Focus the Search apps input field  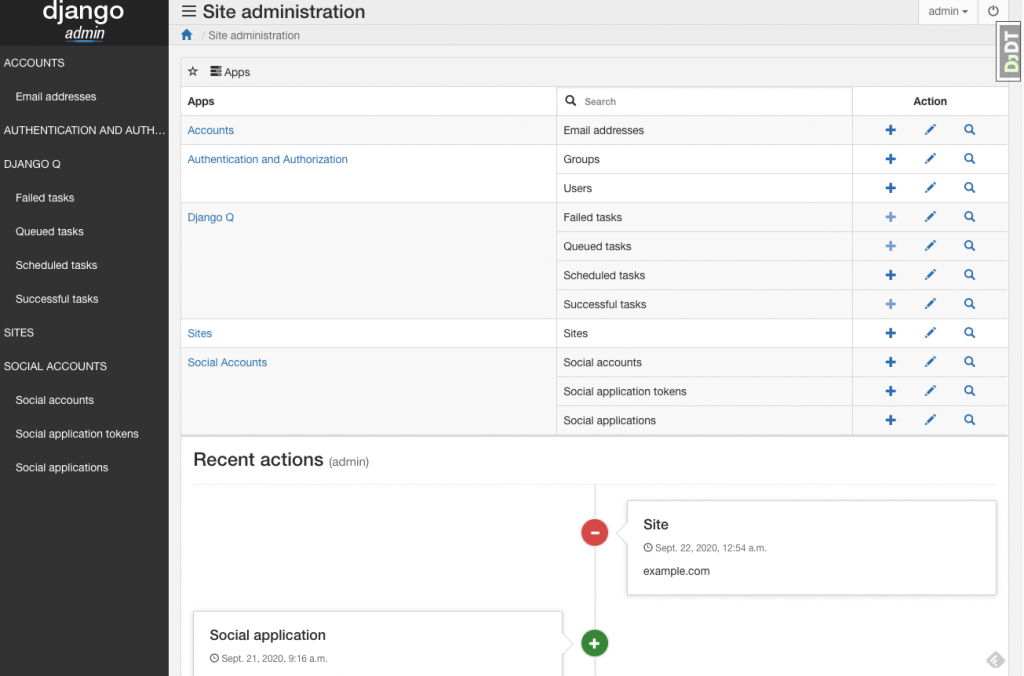(705, 101)
